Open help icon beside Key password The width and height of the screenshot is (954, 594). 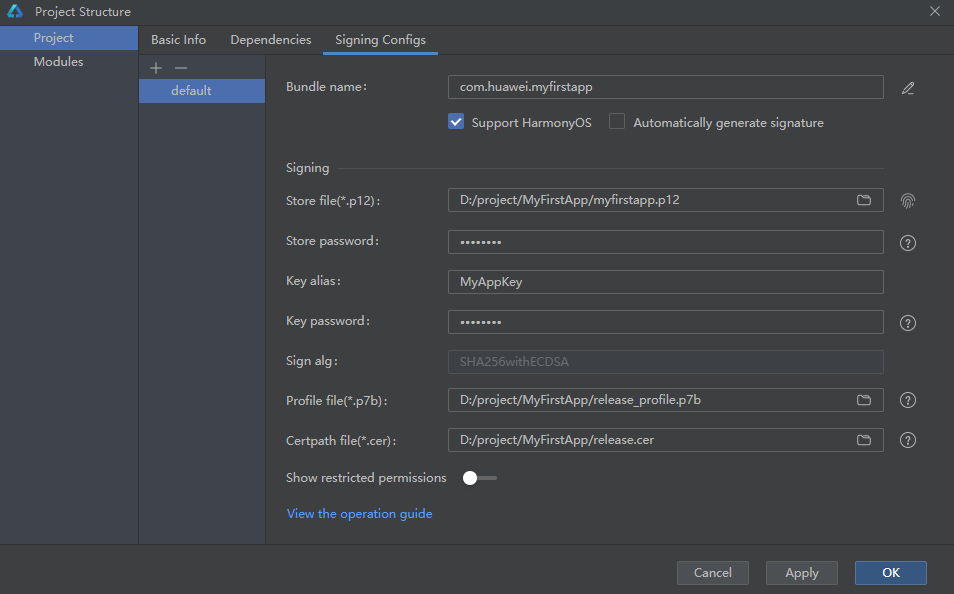pos(908,323)
